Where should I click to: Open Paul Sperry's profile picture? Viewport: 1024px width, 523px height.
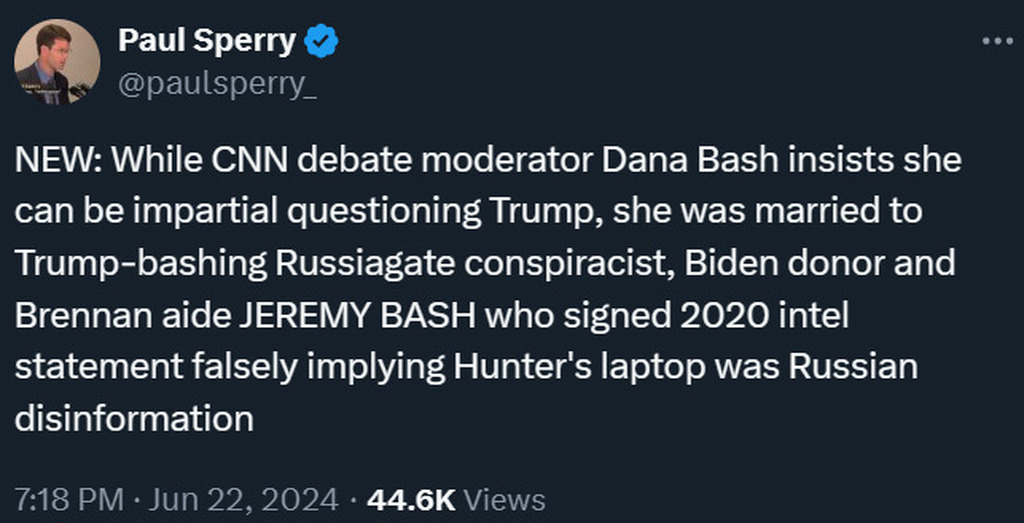coord(57,62)
